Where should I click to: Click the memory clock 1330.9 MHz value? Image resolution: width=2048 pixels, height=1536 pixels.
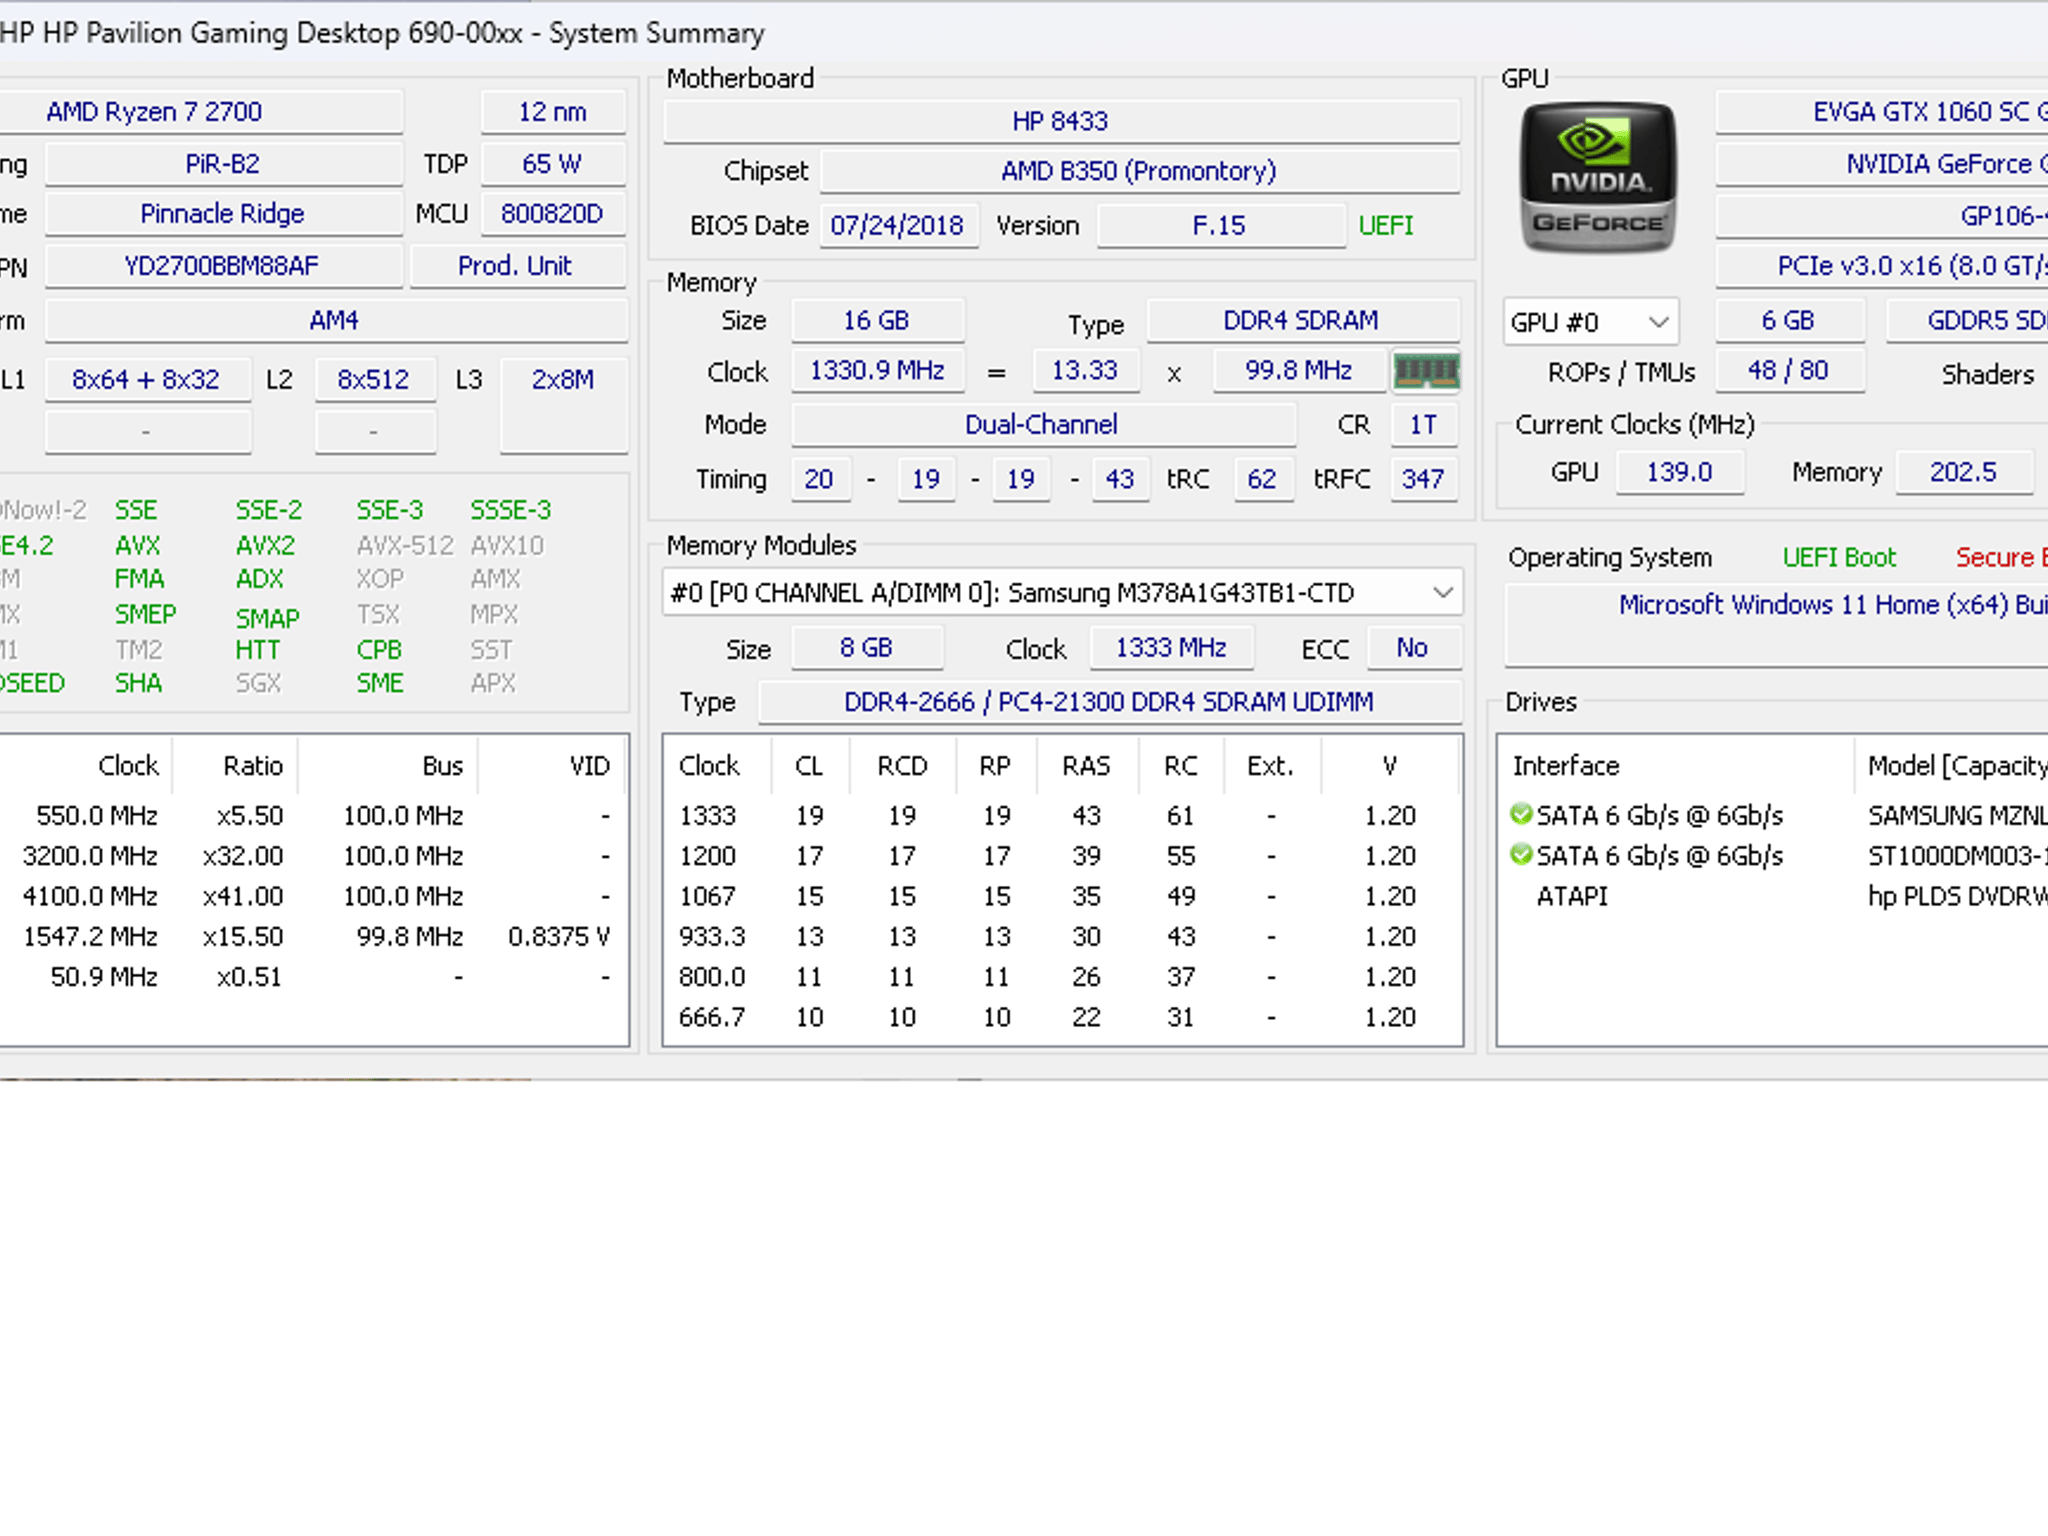pos(877,371)
